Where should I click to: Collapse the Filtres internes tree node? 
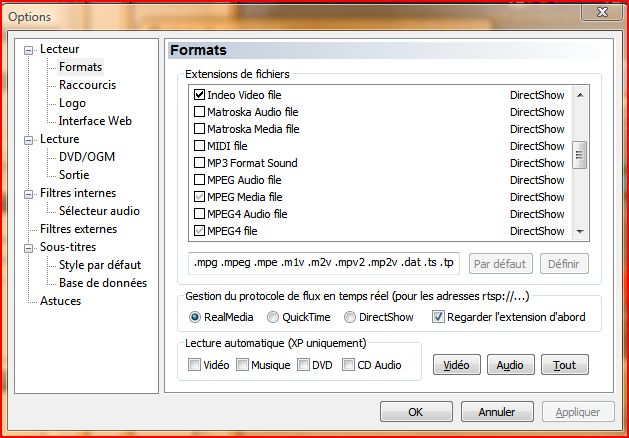click(x=28, y=194)
